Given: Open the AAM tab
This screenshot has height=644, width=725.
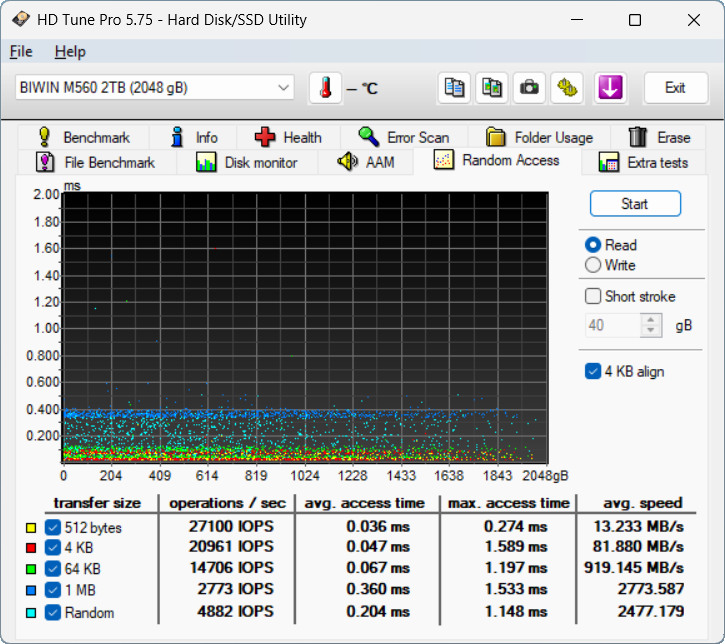Looking at the screenshot, I should pos(365,162).
